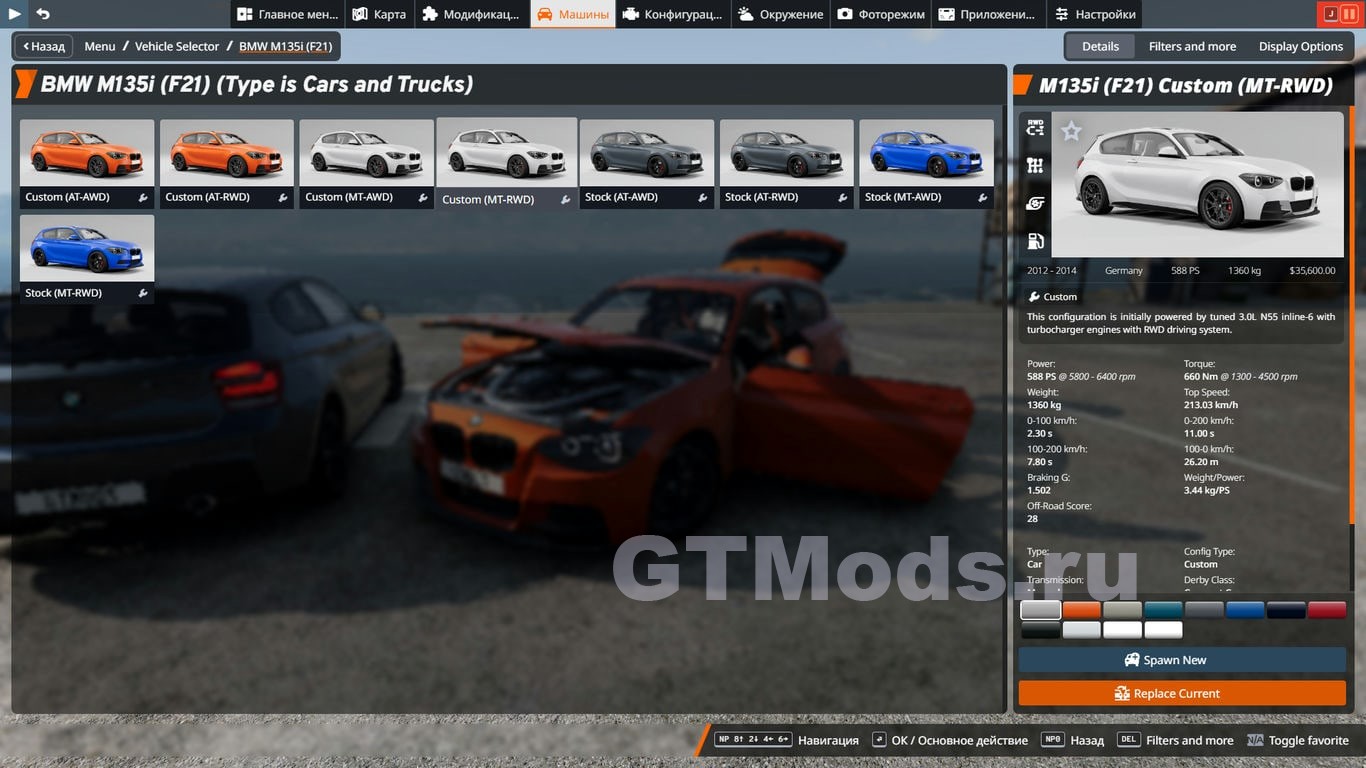Image resolution: width=1366 pixels, height=768 pixels.
Task: Click the RWD drivetrain icon beside preview
Action: click(x=1035, y=128)
